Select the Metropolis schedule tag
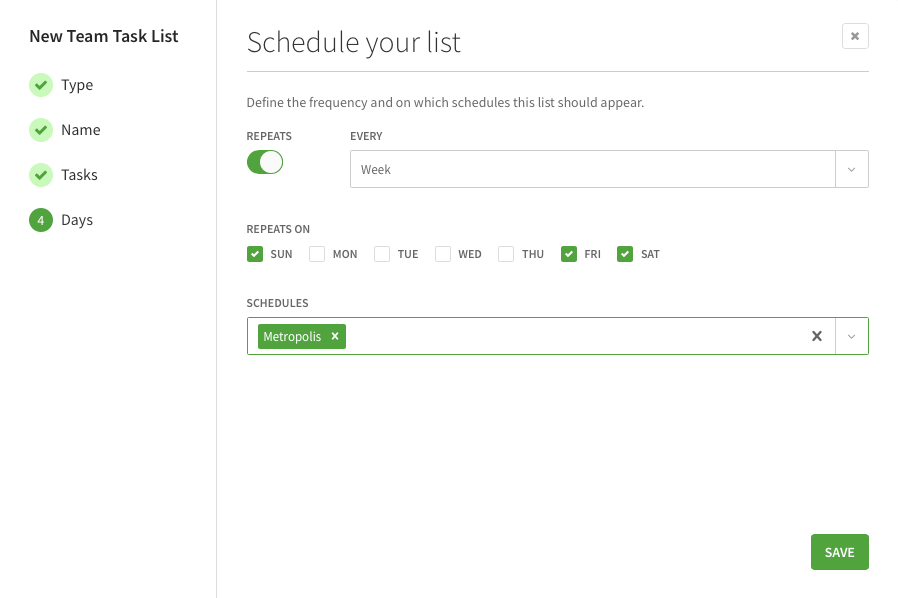Image resolution: width=898 pixels, height=598 pixels. pos(292,336)
